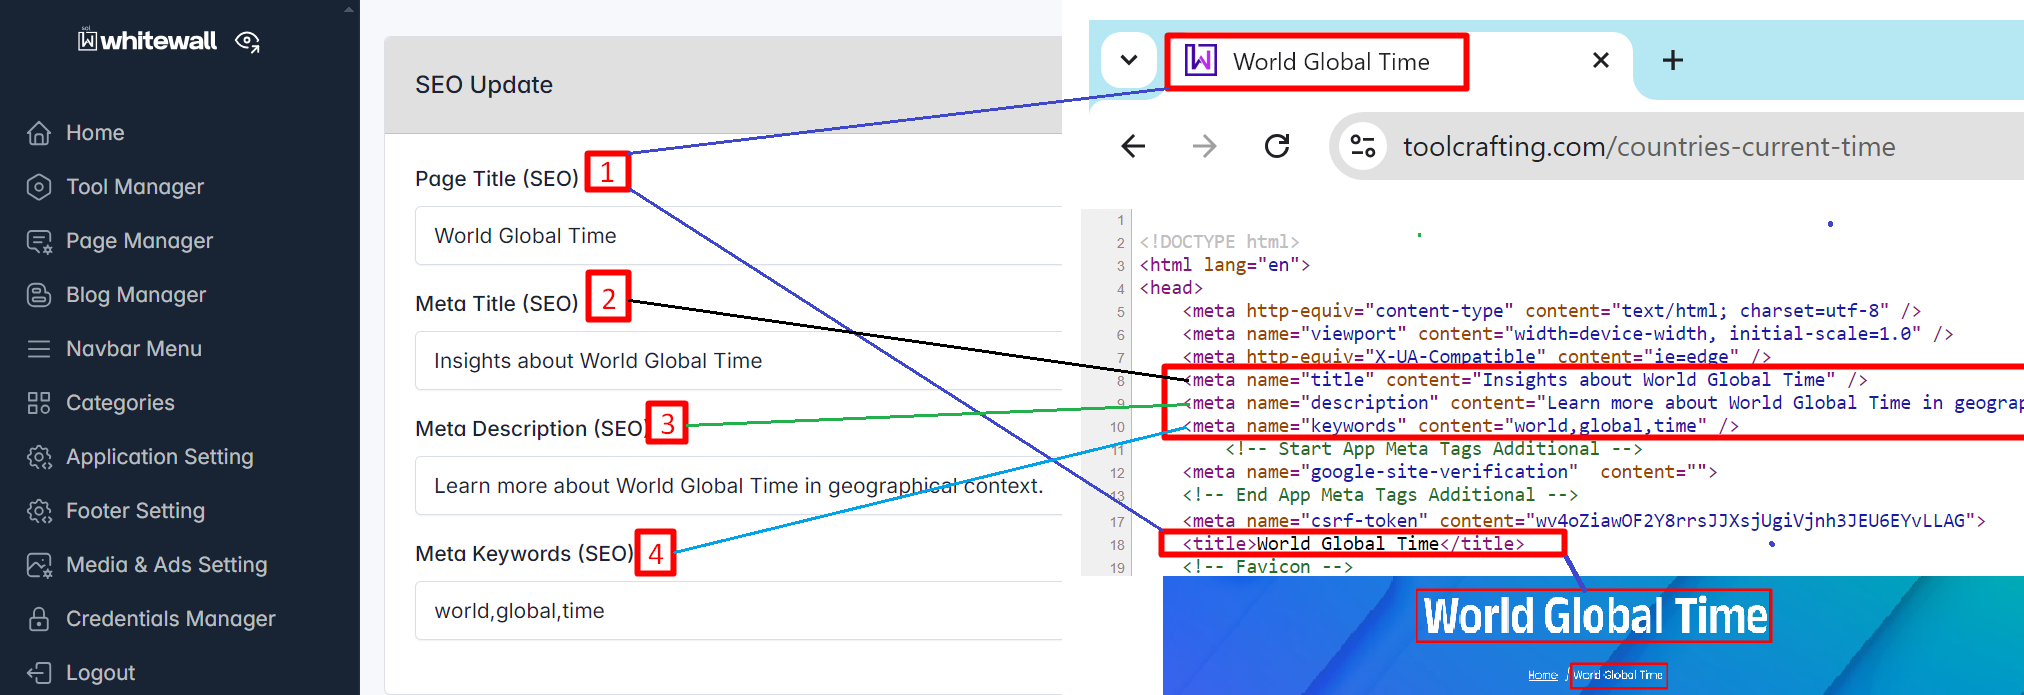Click the Credentials Manager lock icon

[x=39, y=619]
